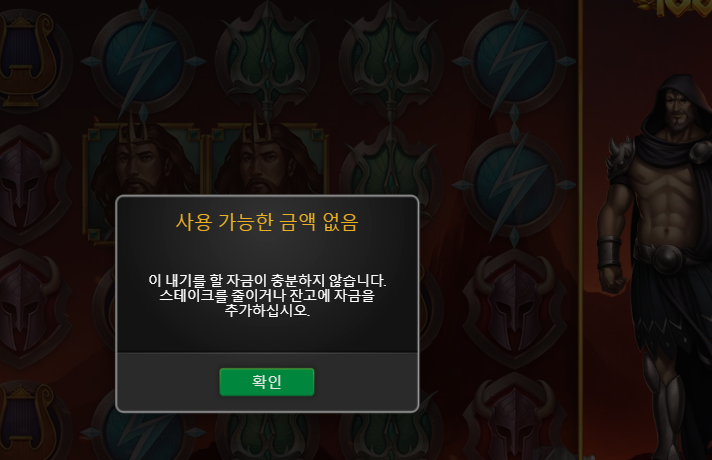Click the bottom-left golden lyre symbol
This screenshot has height=460, width=712.
(x=28, y=422)
